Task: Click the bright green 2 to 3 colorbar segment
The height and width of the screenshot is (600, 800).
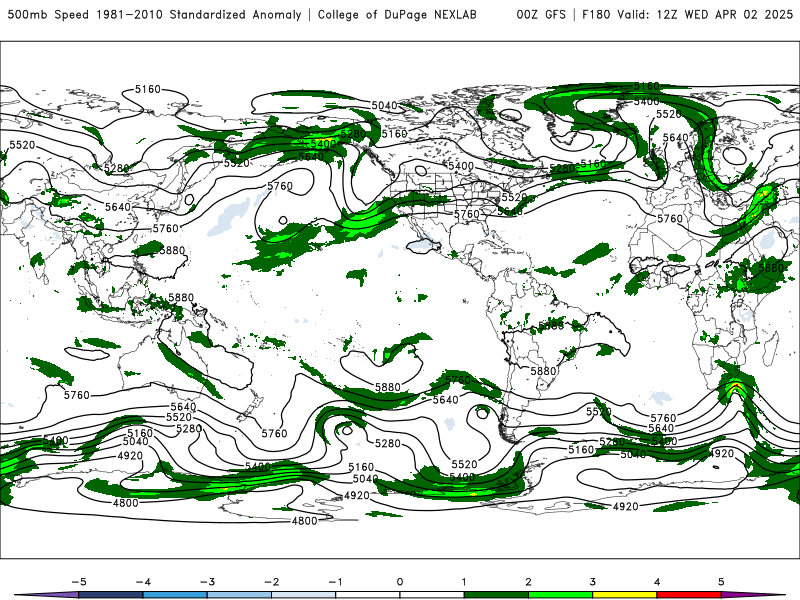Action: [561, 595]
